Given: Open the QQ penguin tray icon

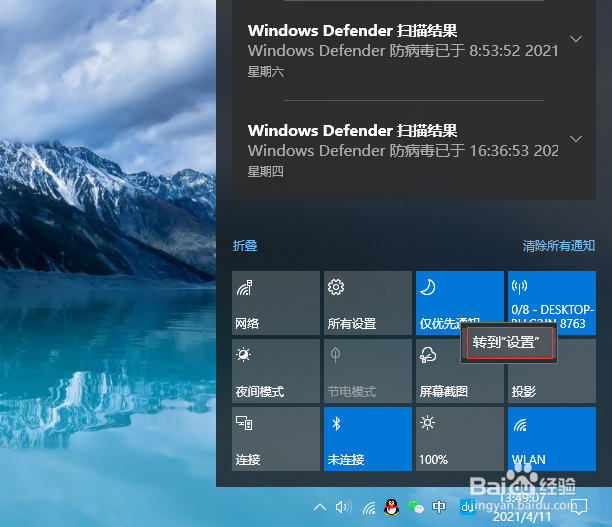Looking at the screenshot, I should click(391, 507).
